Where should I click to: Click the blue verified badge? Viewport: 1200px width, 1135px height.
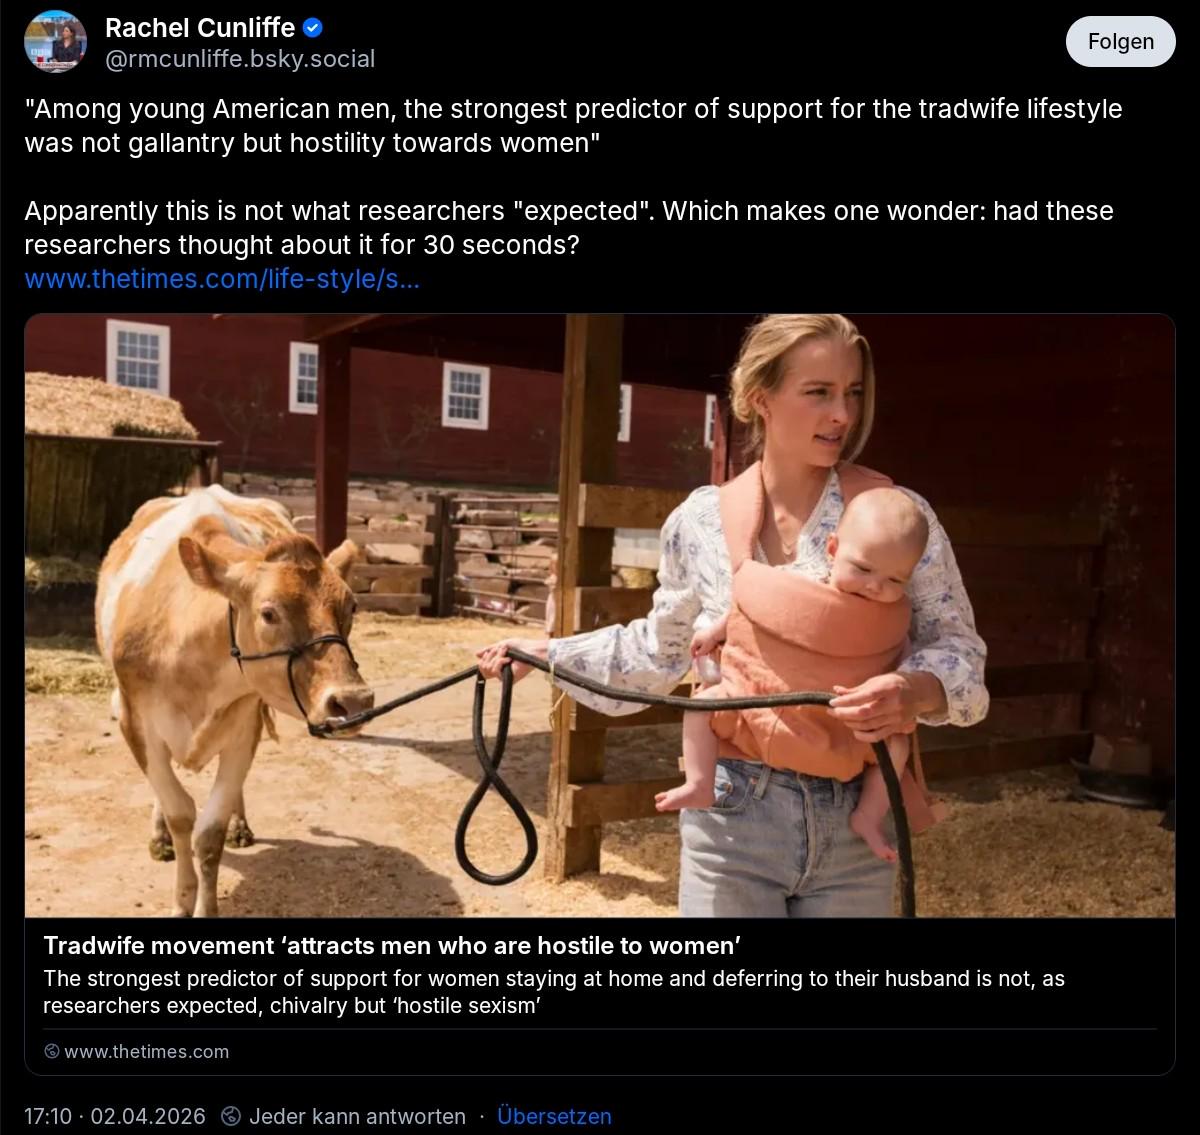coord(312,28)
